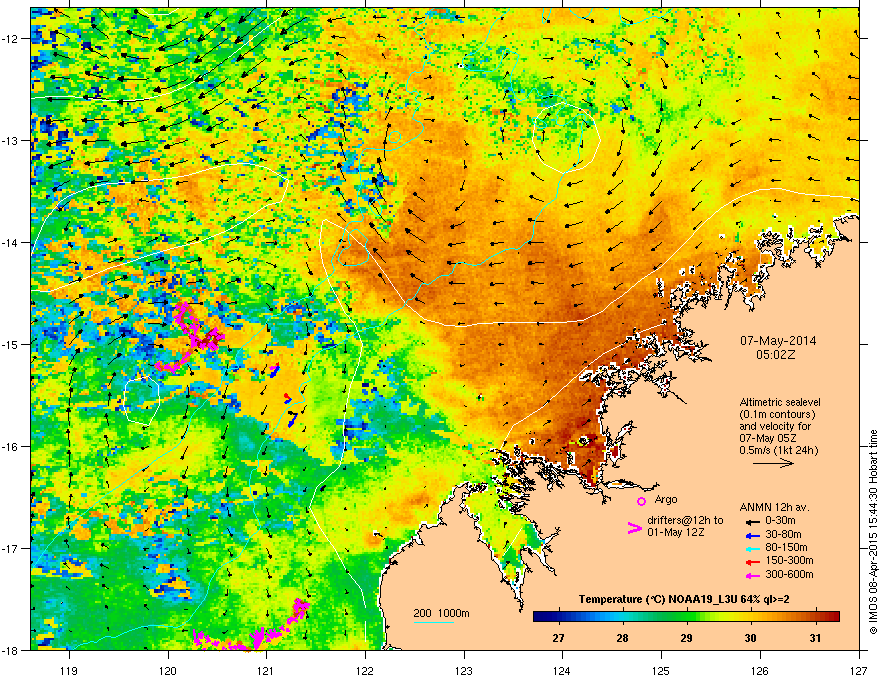The height and width of the screenshot is (680, 880).
Task: Click the latitude axis label '-18'
Action: 11,650
